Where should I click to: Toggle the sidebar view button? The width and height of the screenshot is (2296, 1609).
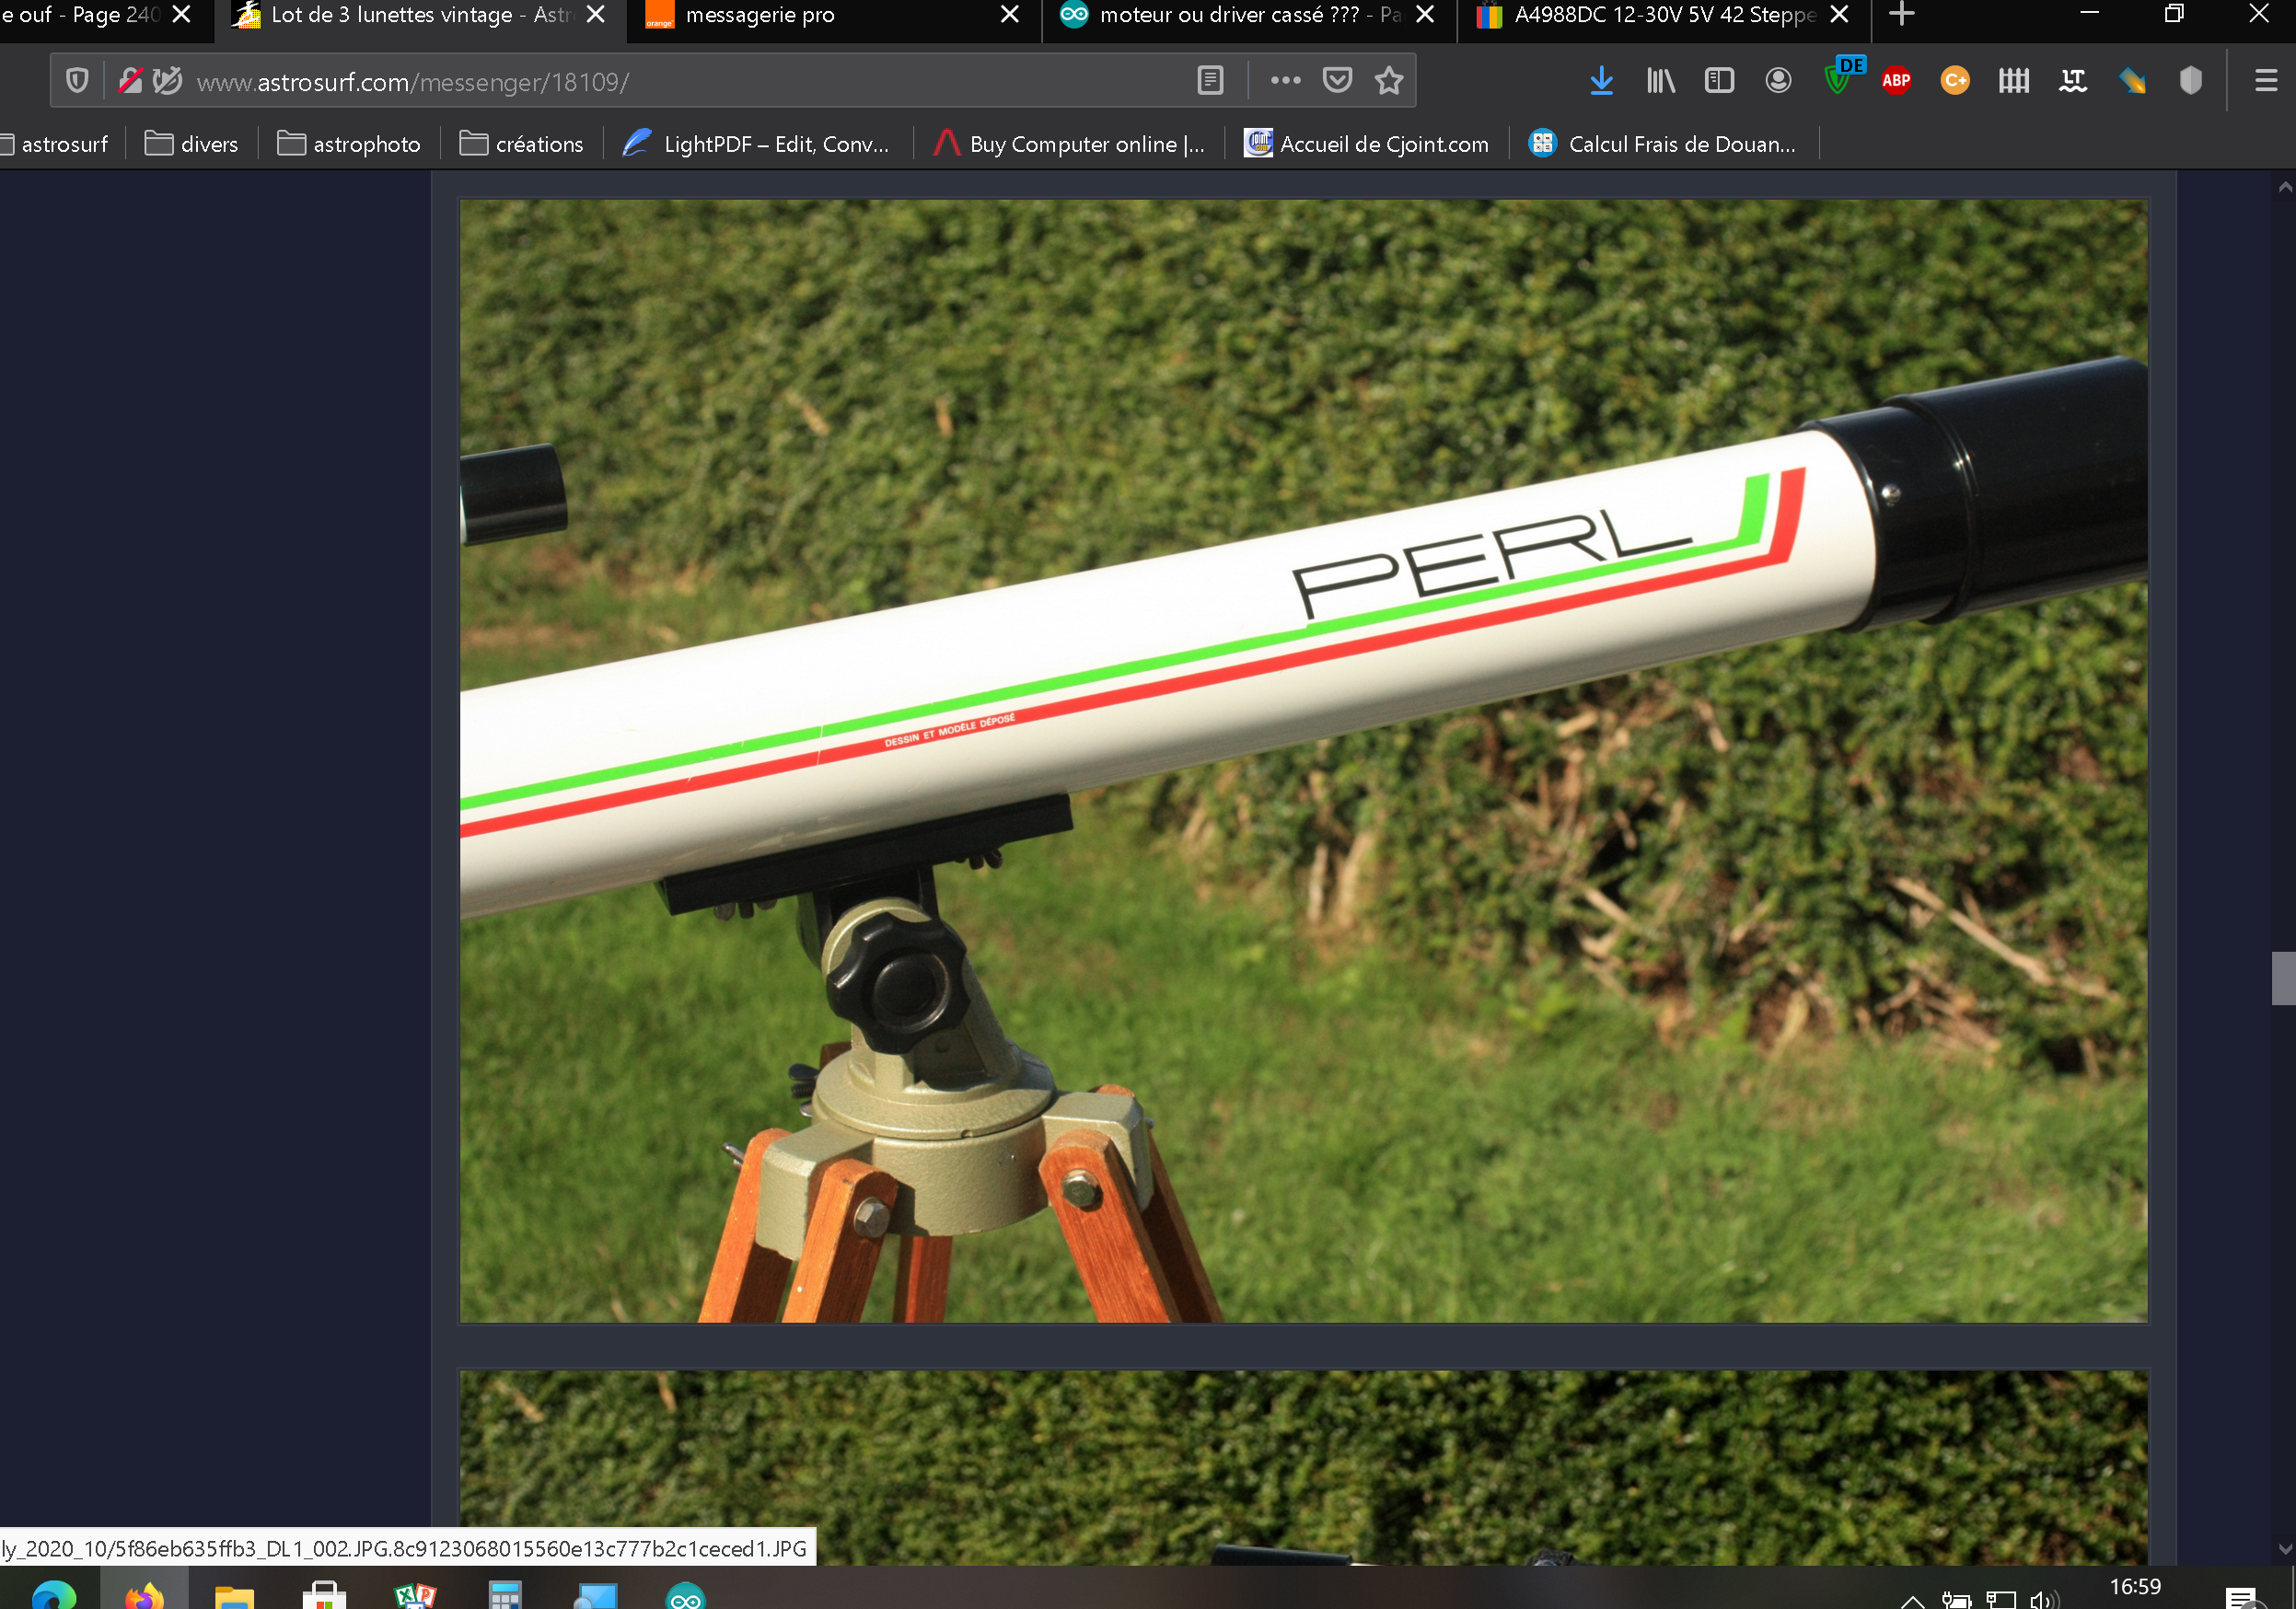(x=1719, y=81)
